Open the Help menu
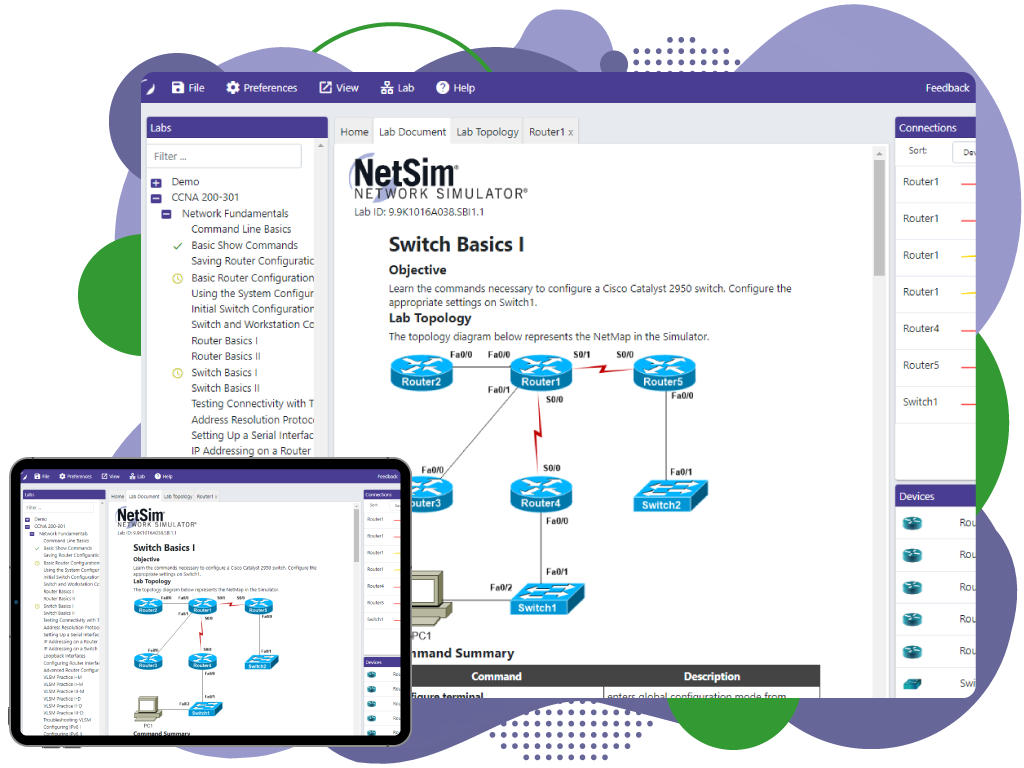 pyautogui.click(x=455, y=88)
